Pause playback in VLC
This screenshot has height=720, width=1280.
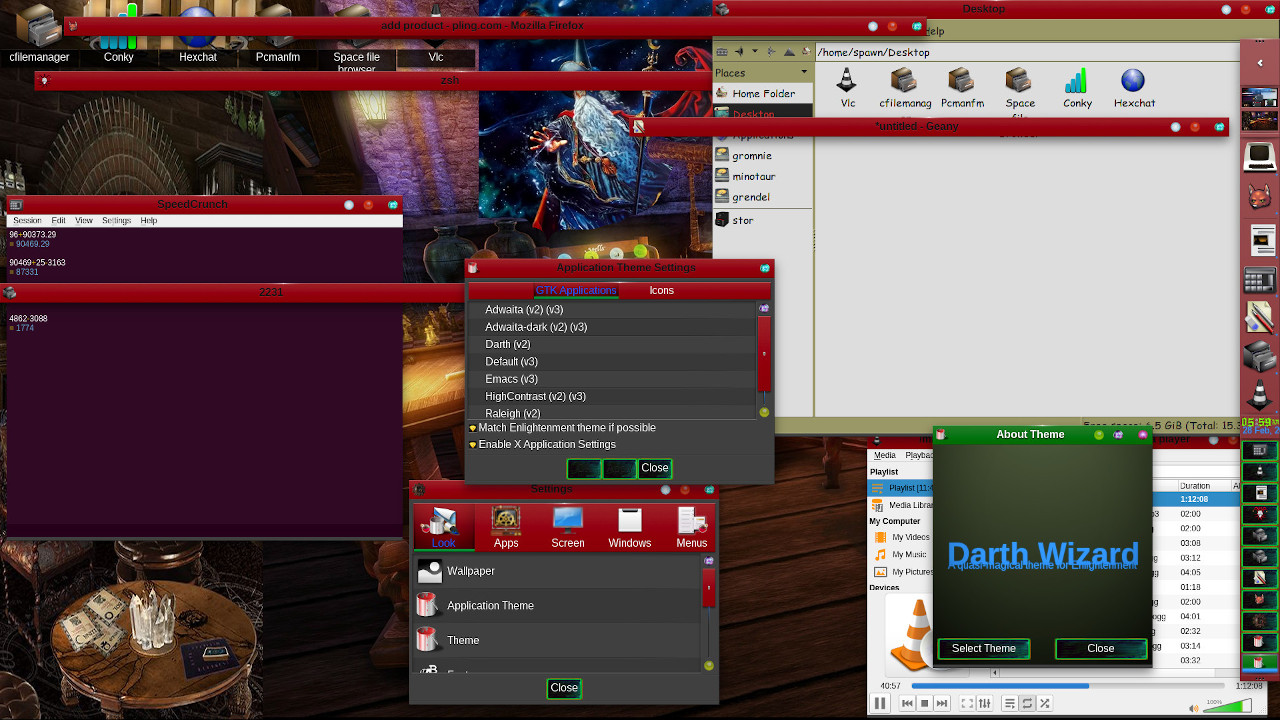(x=880, y=704)
